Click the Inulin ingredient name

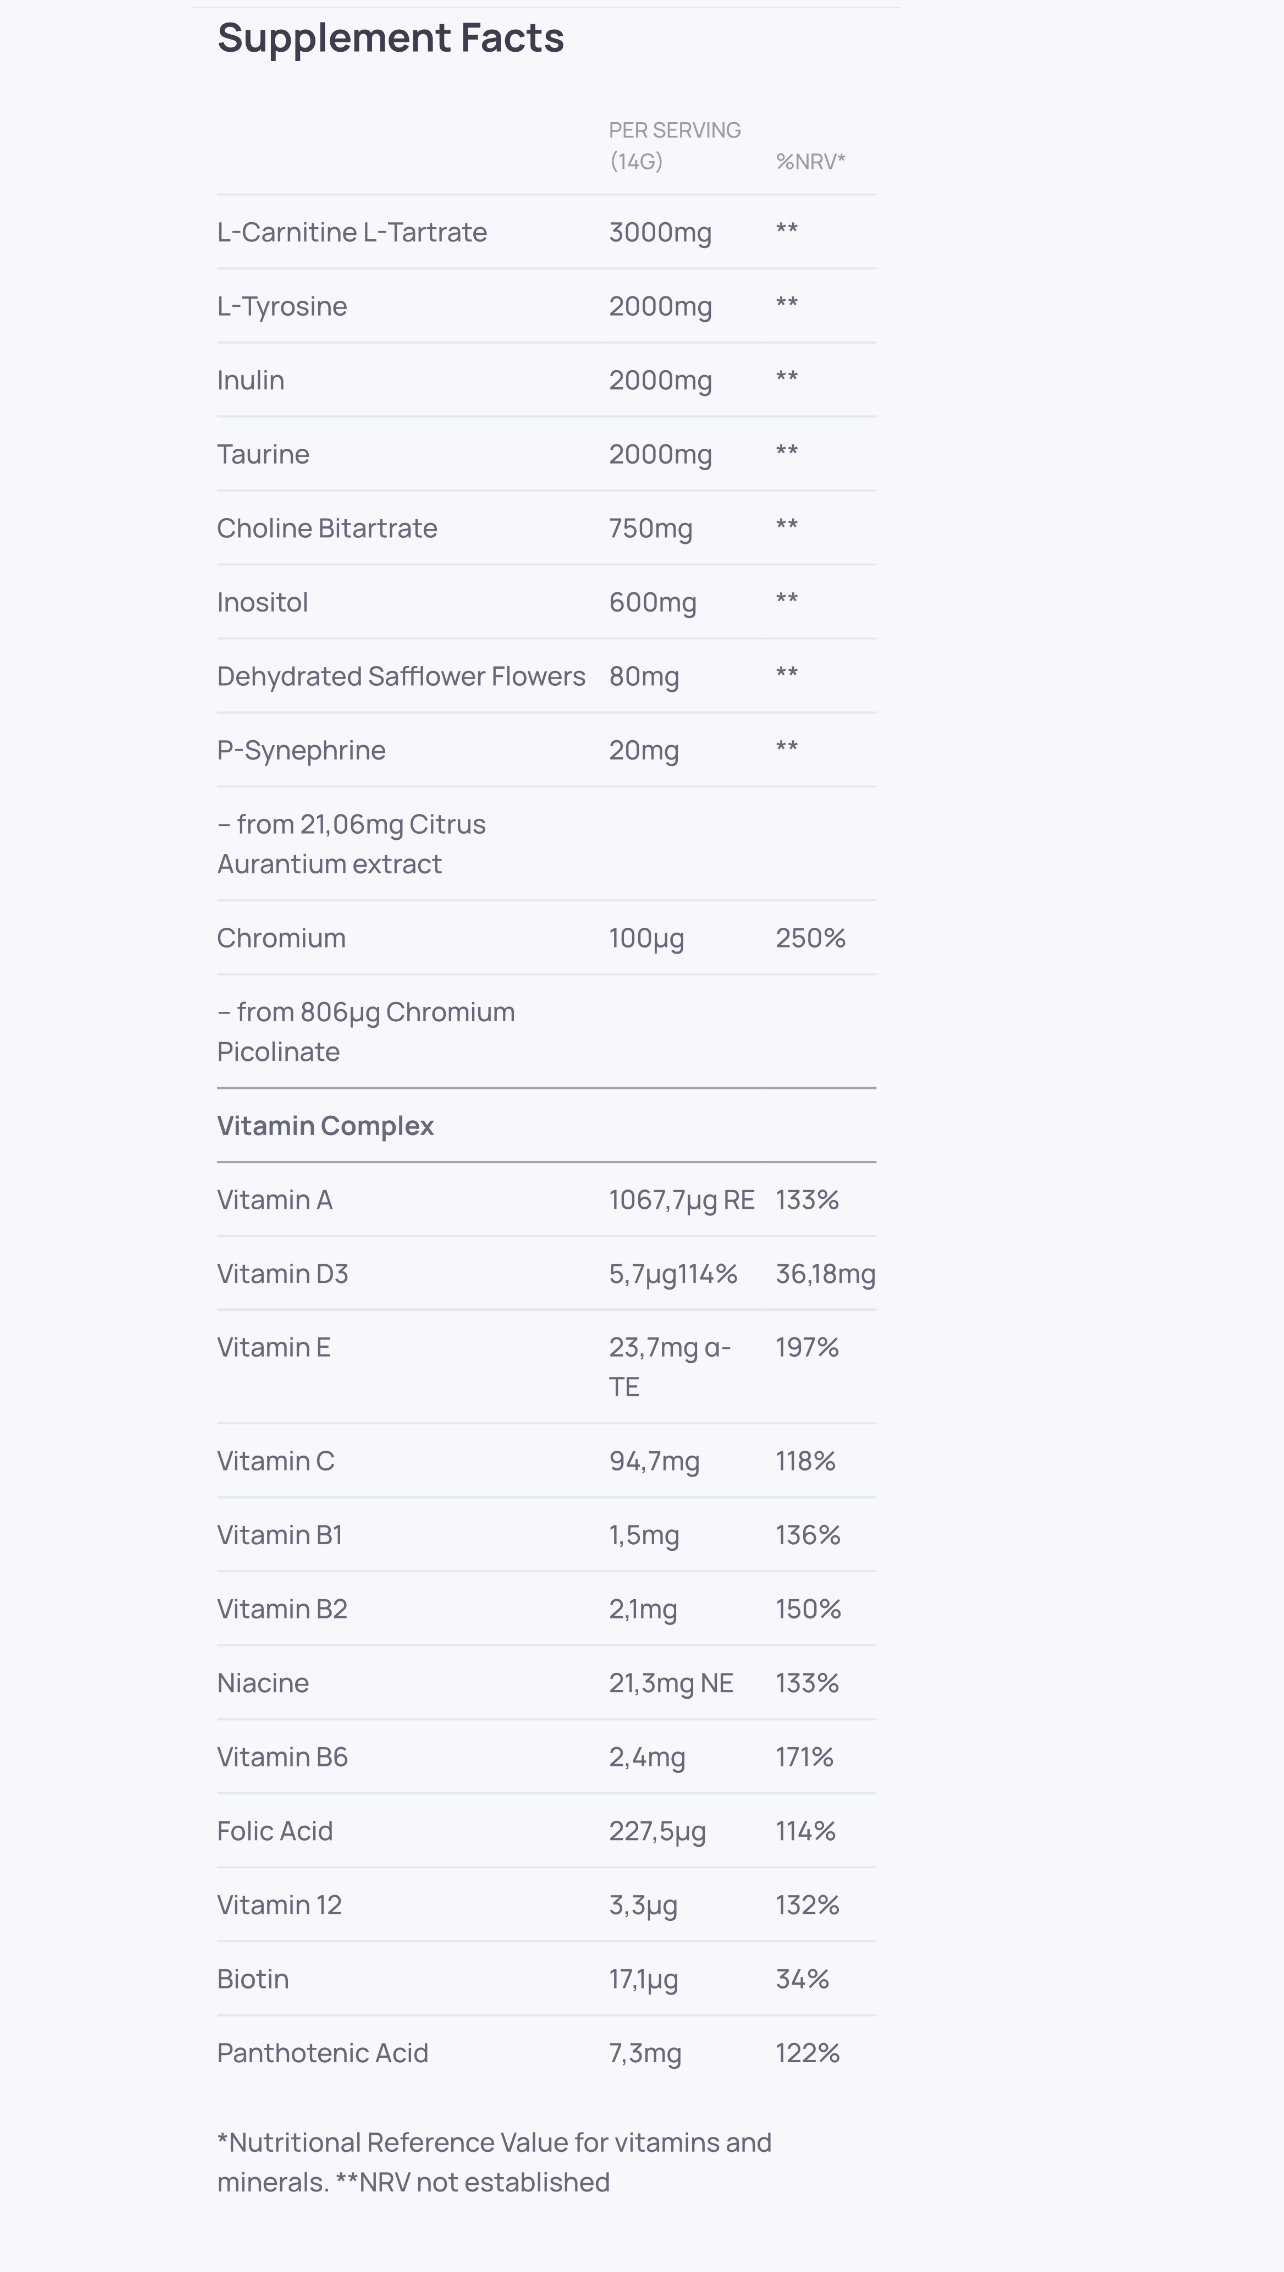point(251,380)
